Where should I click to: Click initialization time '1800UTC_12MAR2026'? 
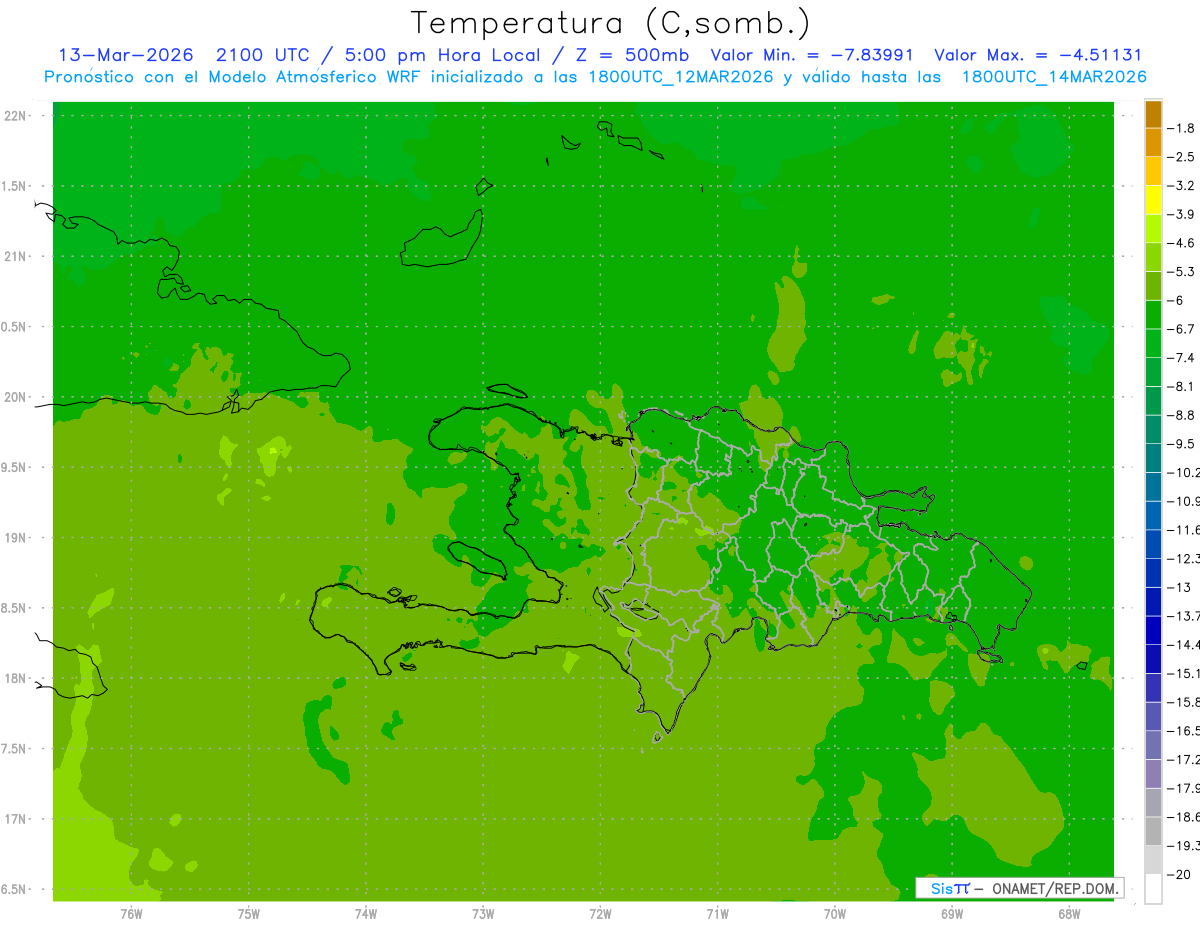coord(679,76)
